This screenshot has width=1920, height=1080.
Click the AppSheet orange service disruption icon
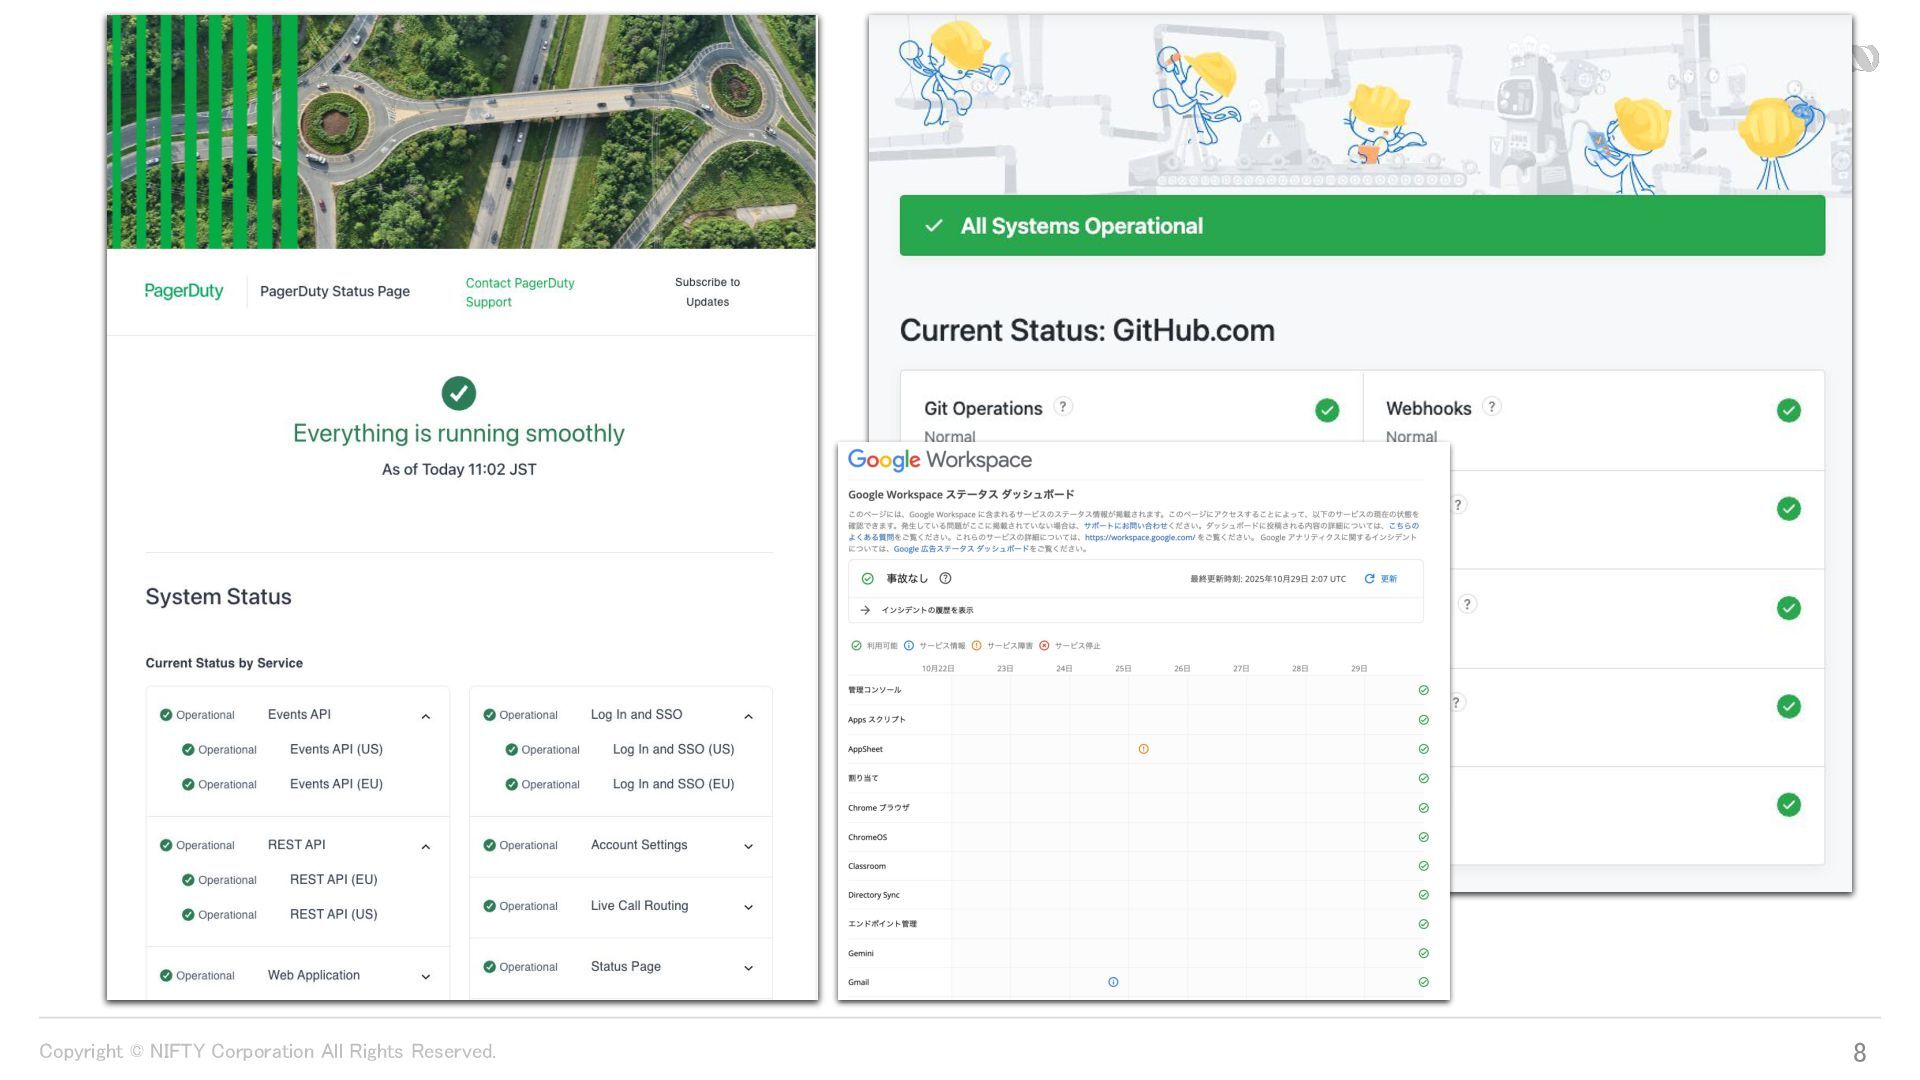(x=1143, y=749)
